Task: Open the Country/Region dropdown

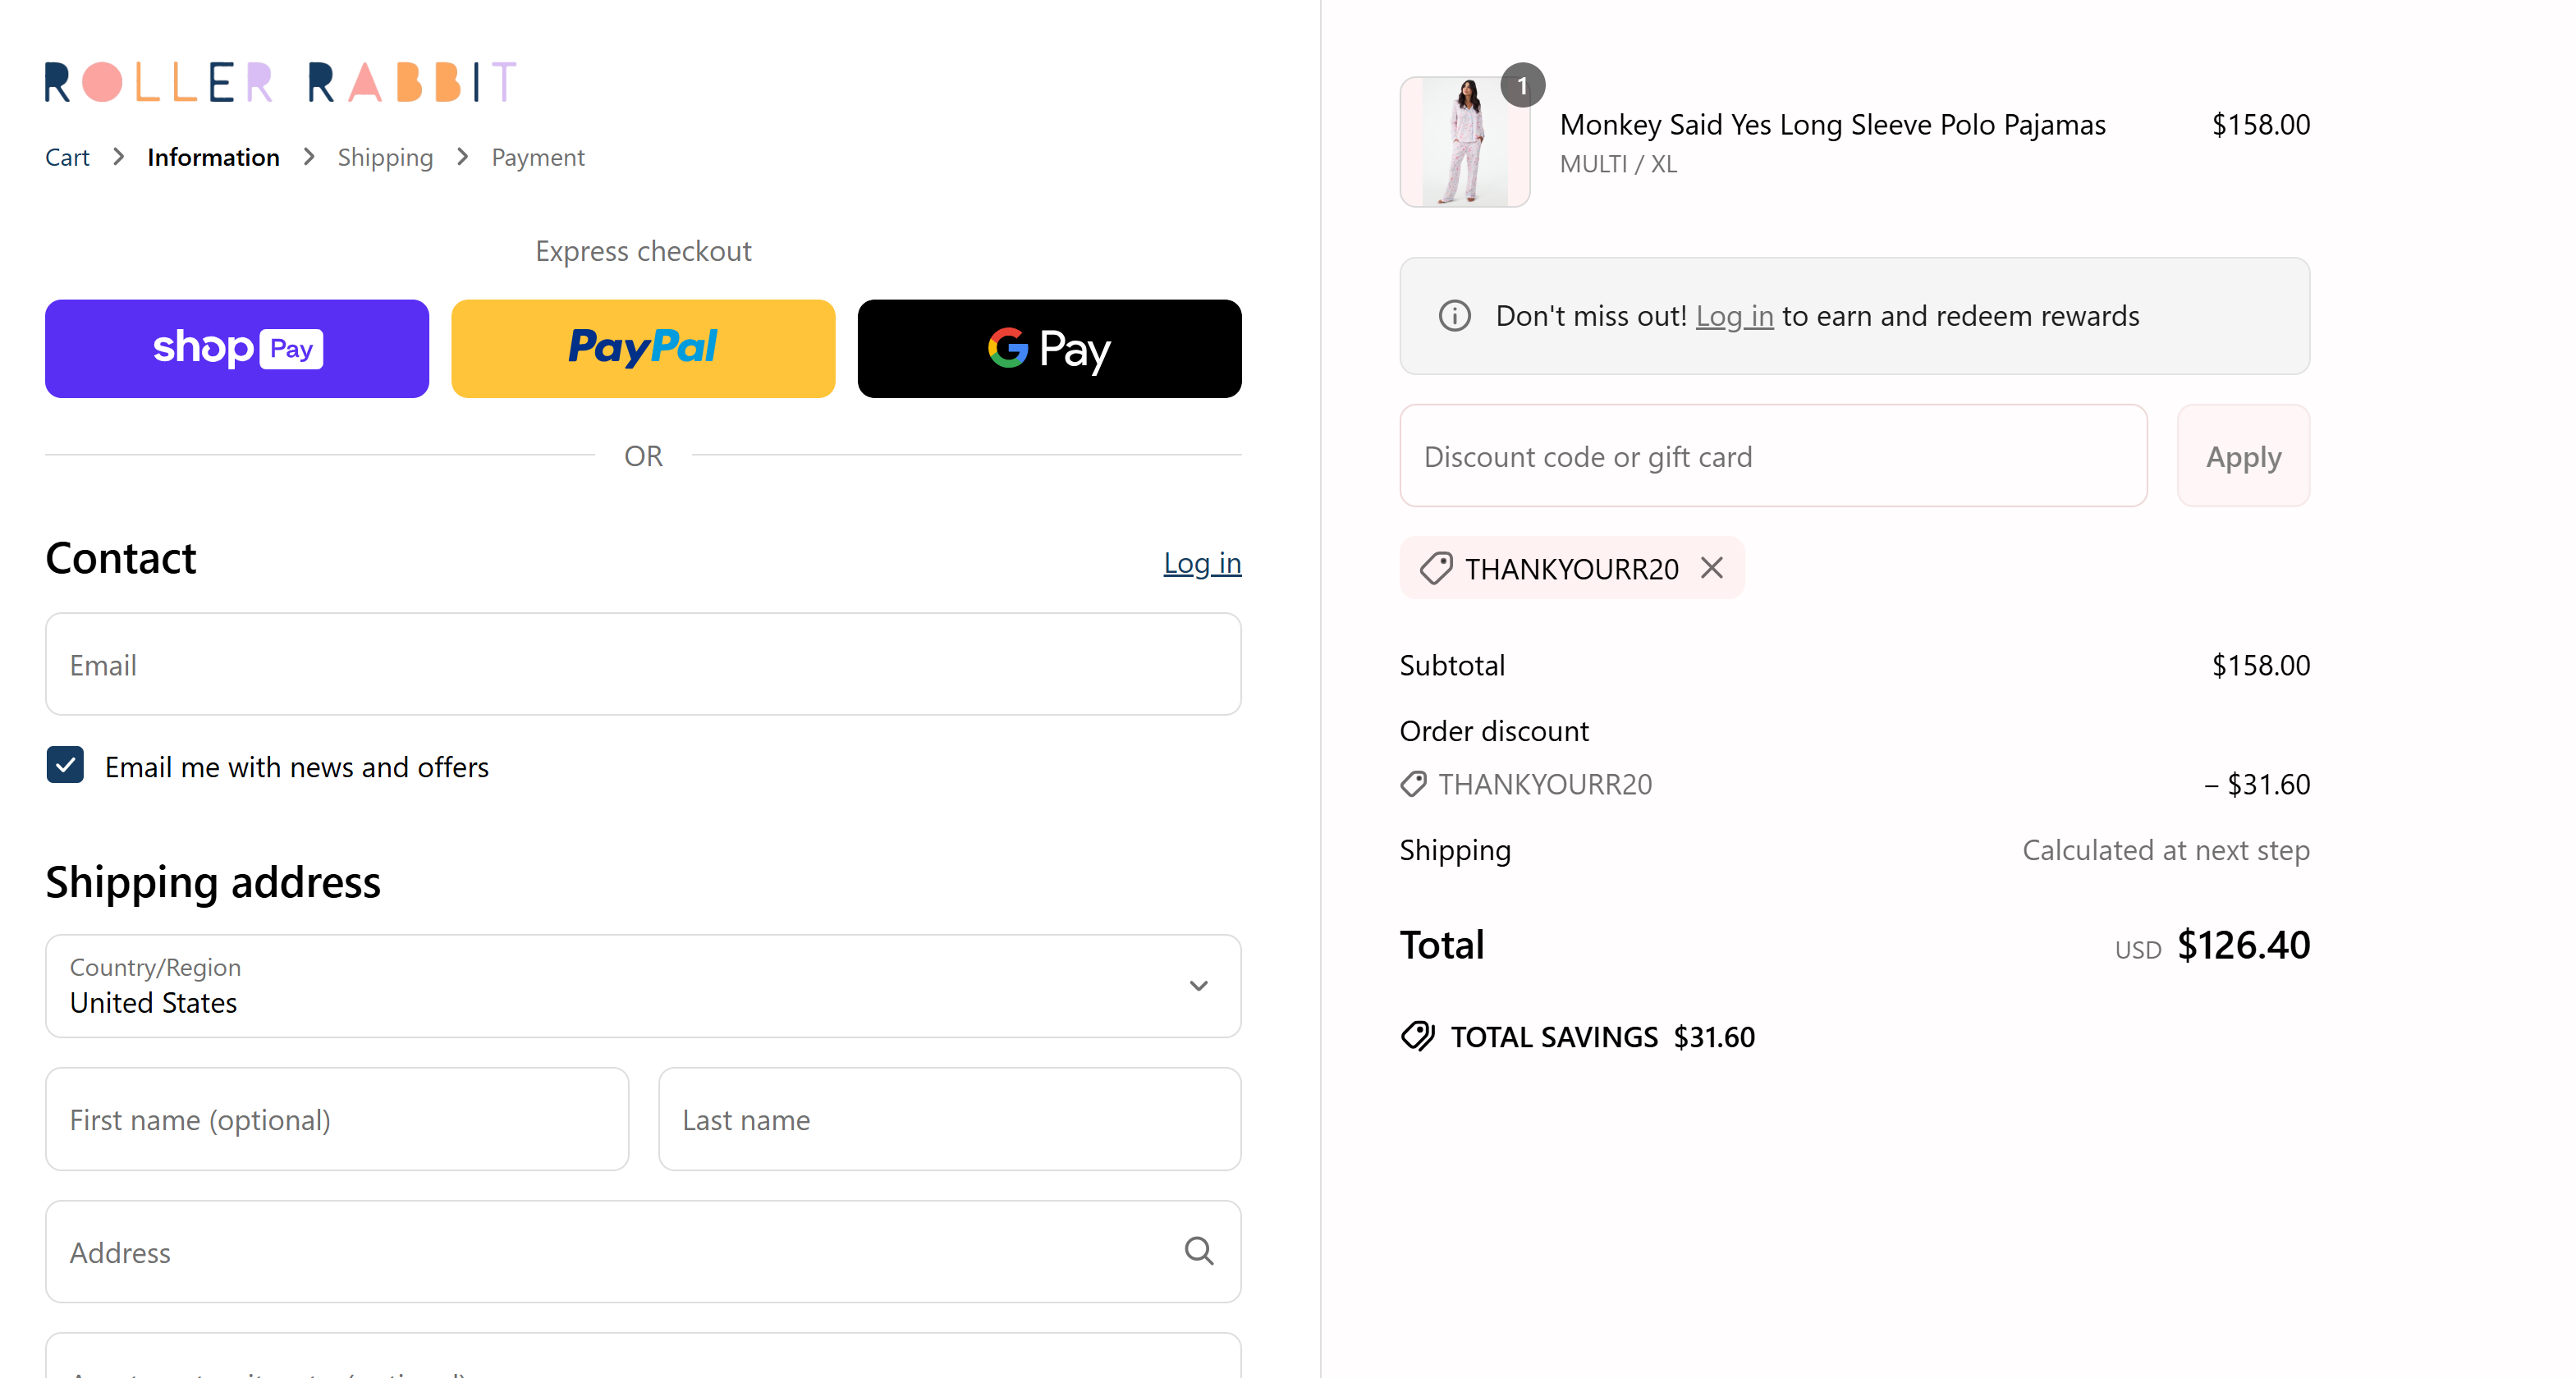Action: [643, 986]
